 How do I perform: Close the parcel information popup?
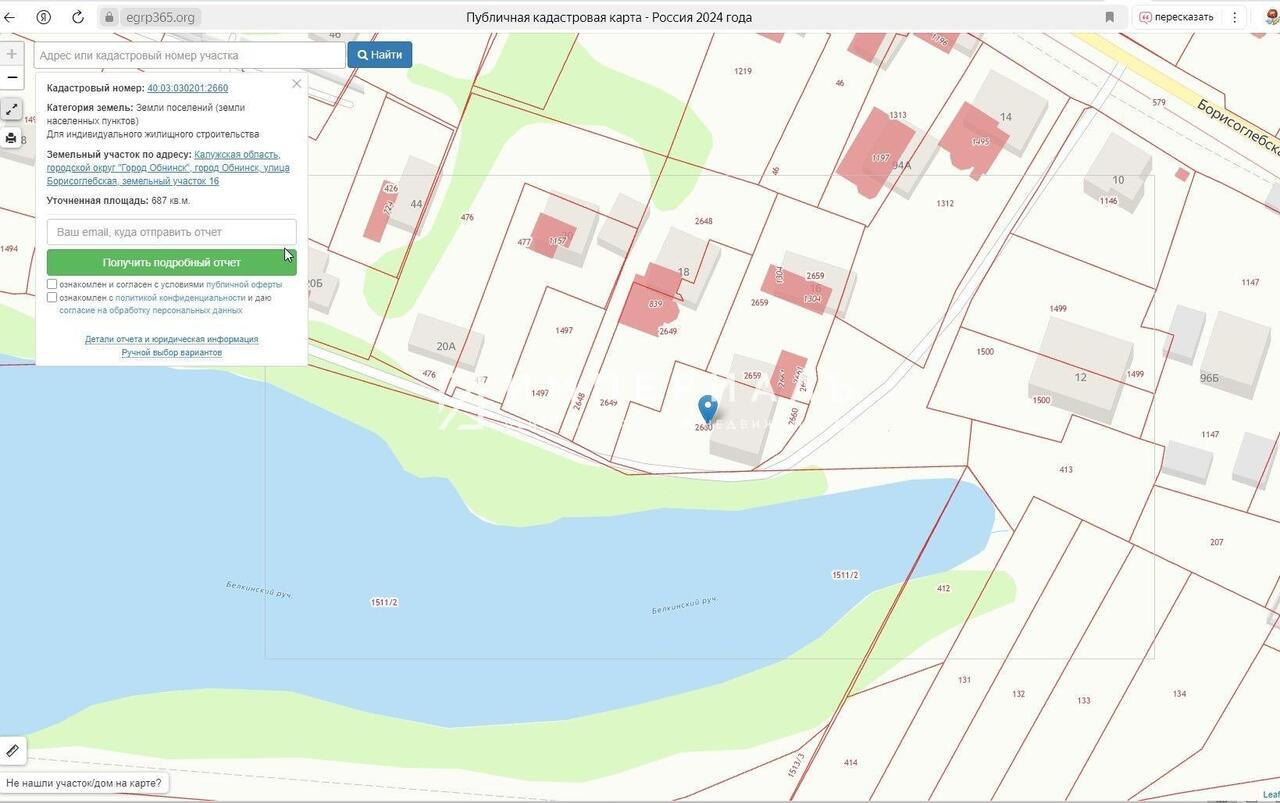(296, 84)
